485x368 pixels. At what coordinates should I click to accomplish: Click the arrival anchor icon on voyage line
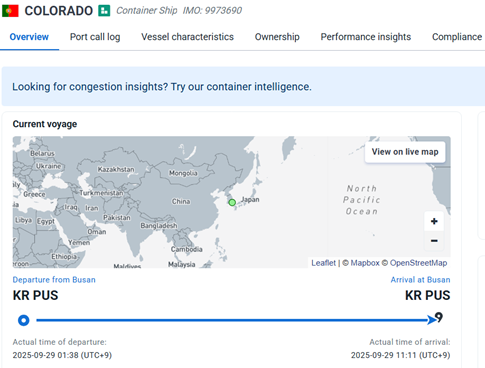pos(439,317)
